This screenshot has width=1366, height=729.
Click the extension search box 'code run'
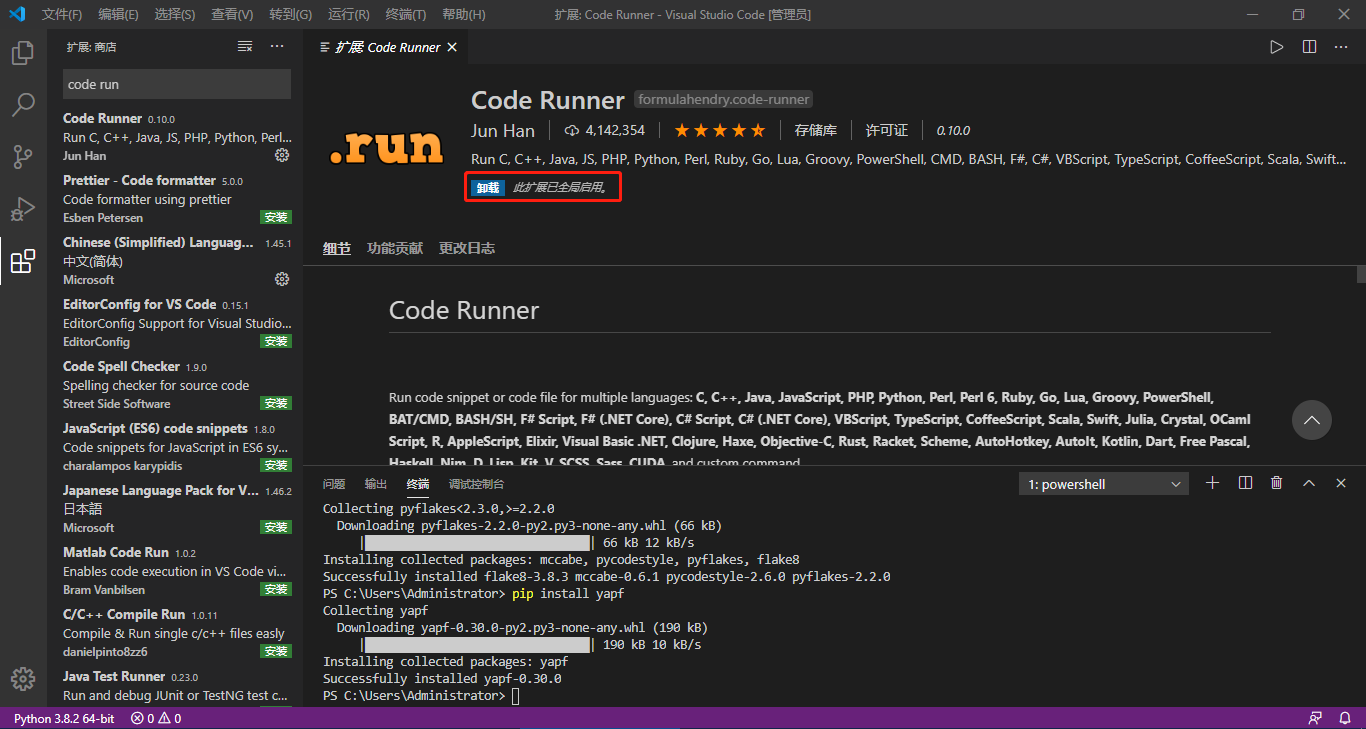point(177,84)
